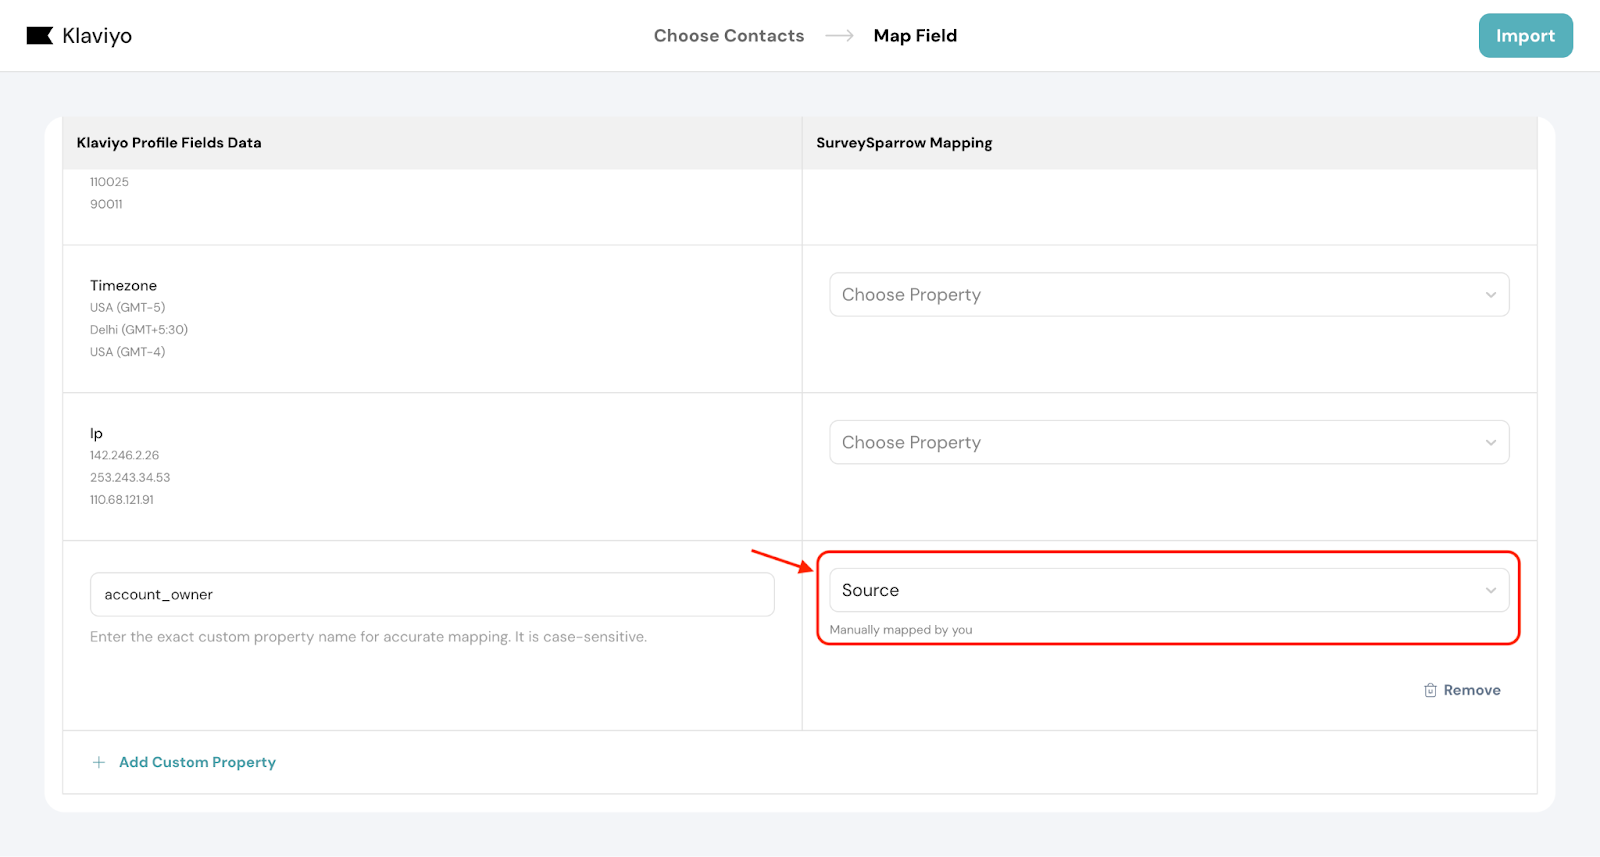The image size is (1600, 857).
Task: Click the arrow icon between the wizard steps
Action: (x=839, y=36)
